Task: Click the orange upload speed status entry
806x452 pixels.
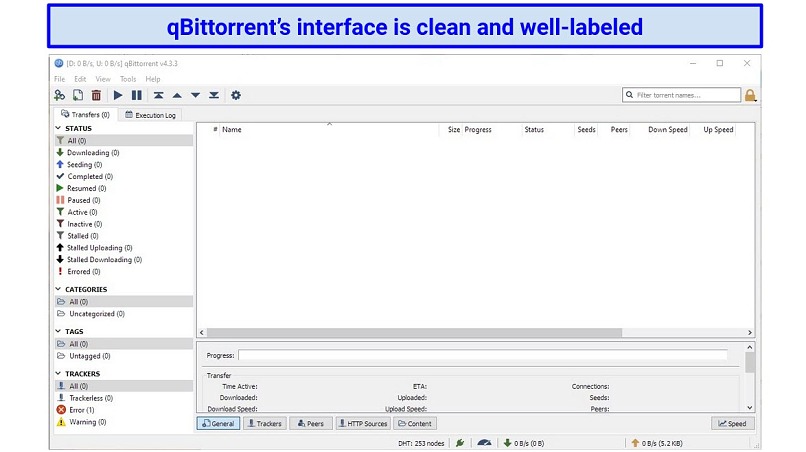Action: (x=656, y=443)
